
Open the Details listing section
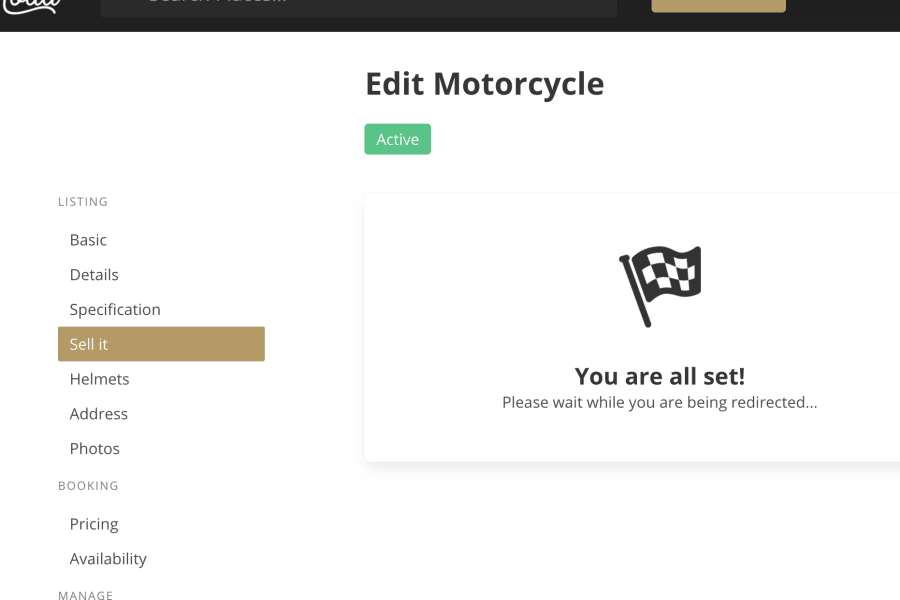[x=94, y=274]
